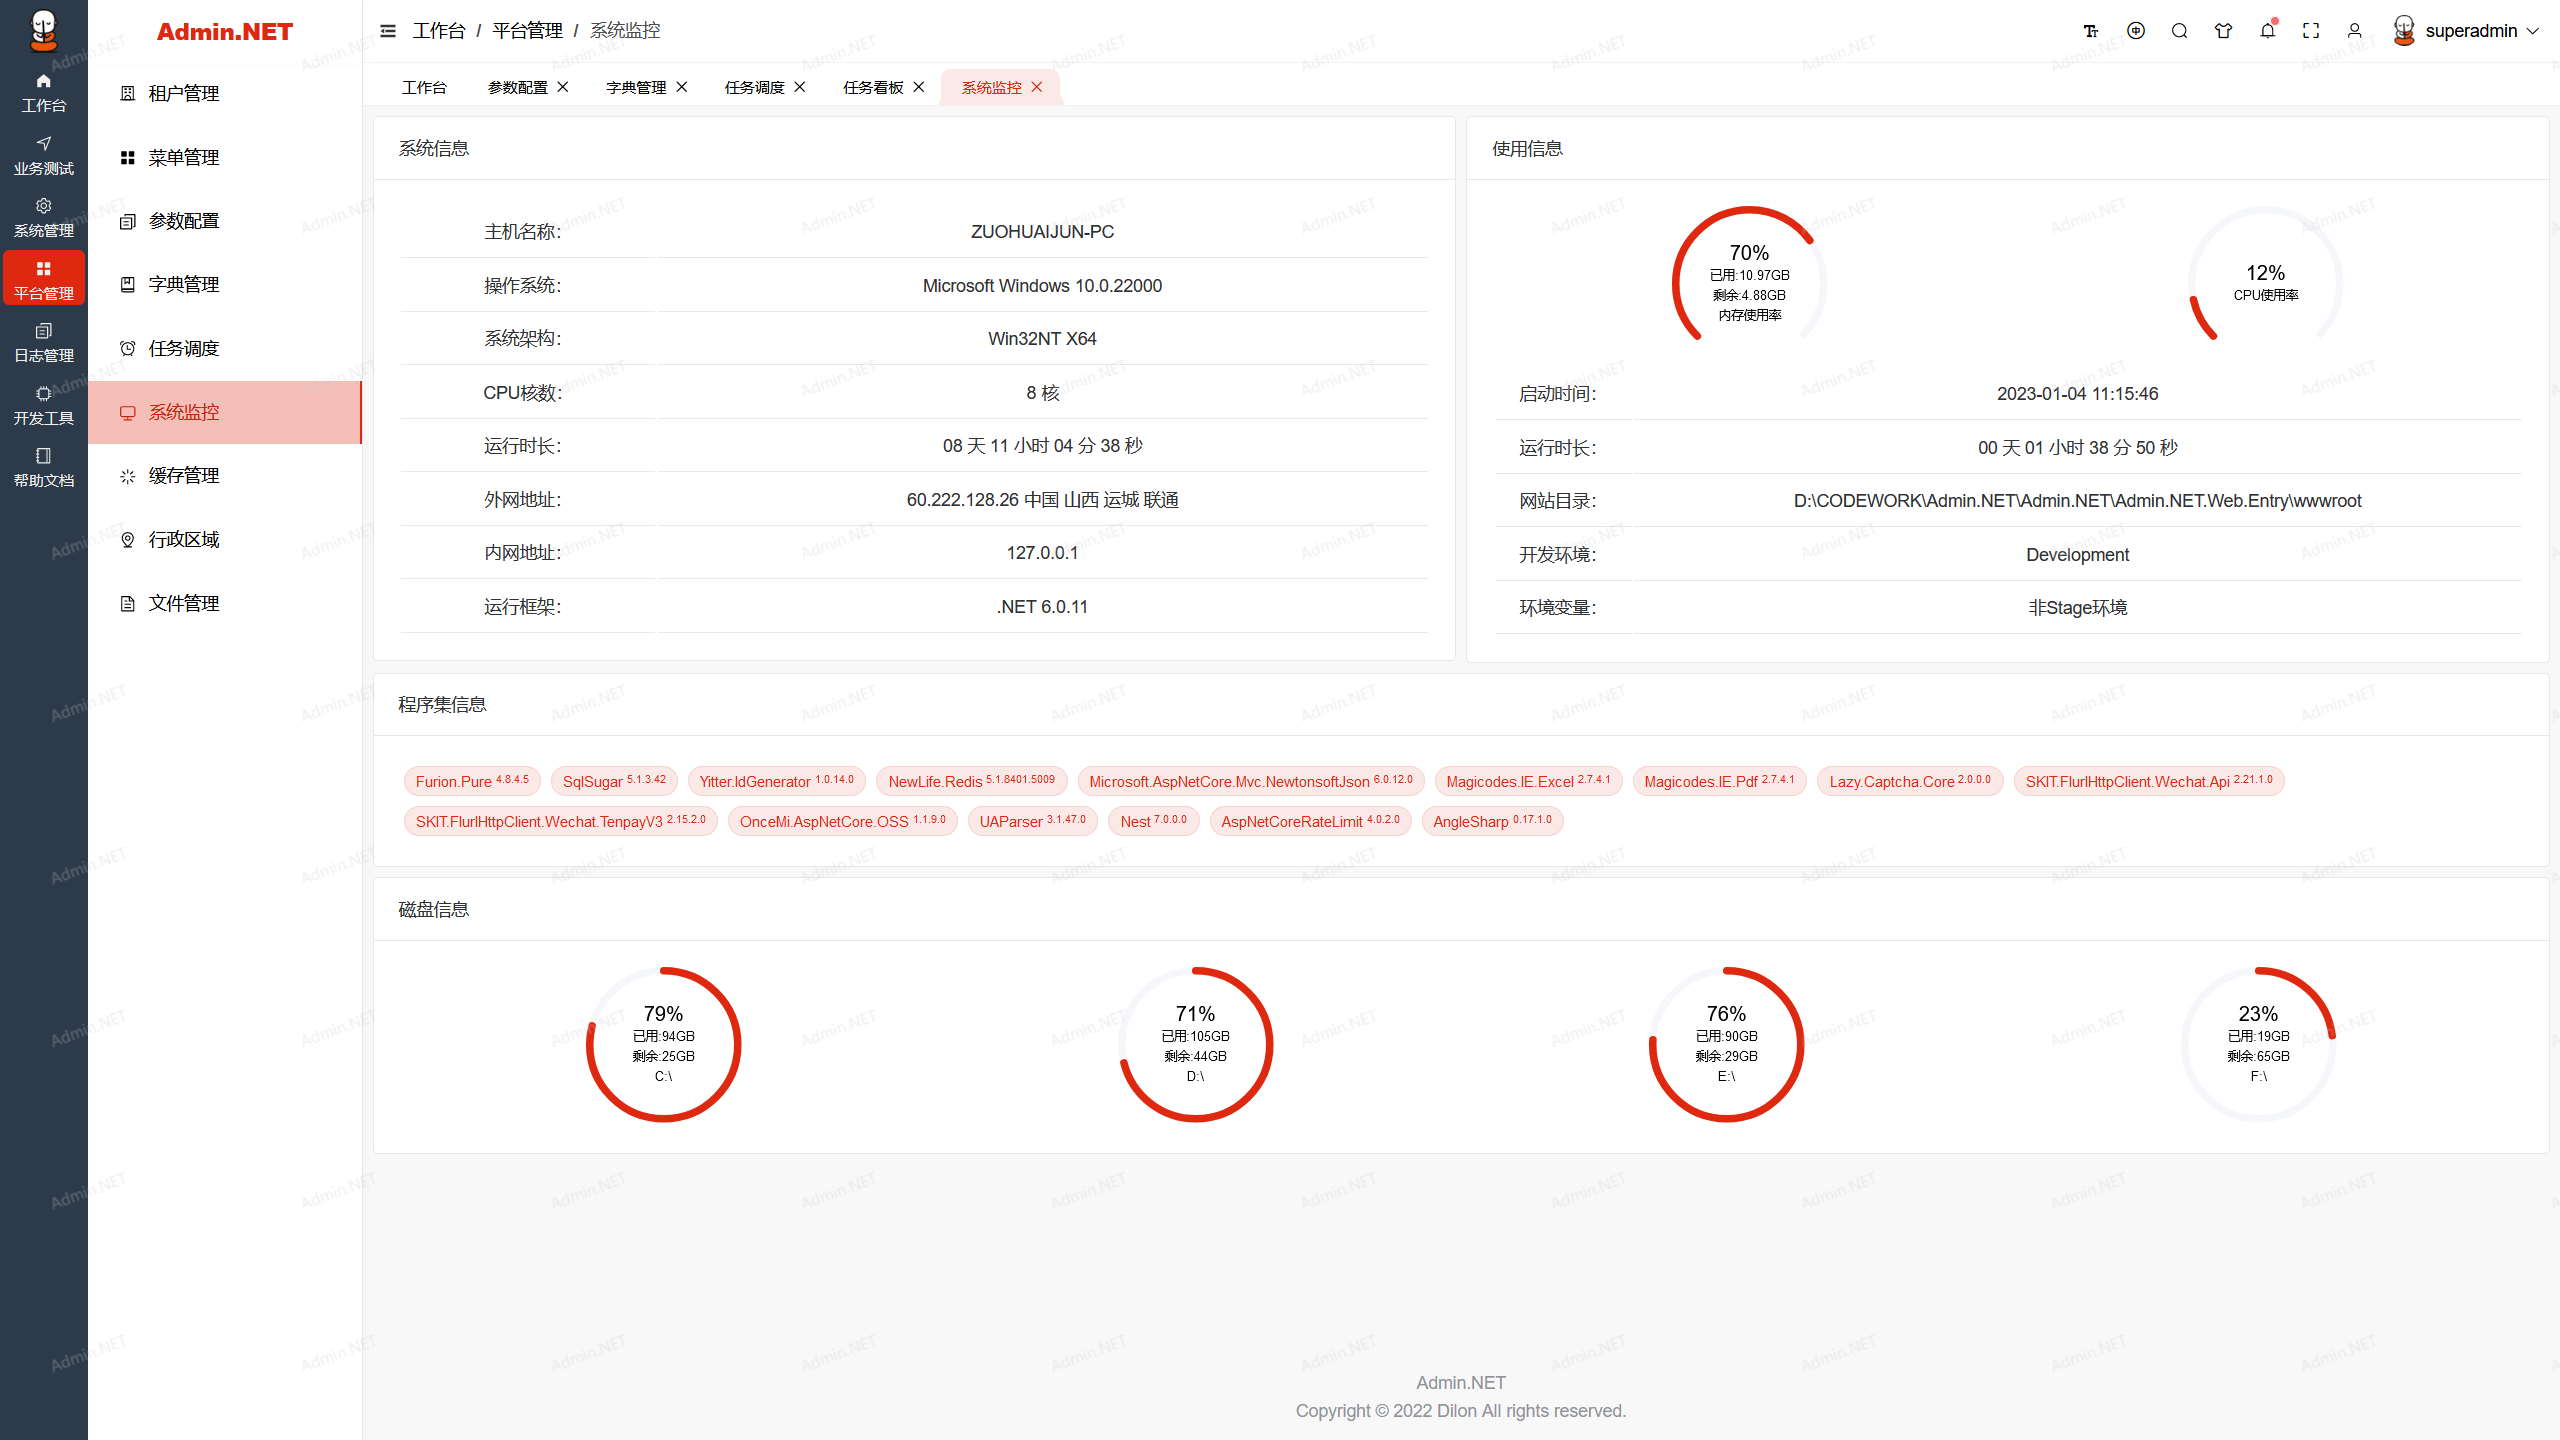Switch to the 工作台 tab

(424, 88)
